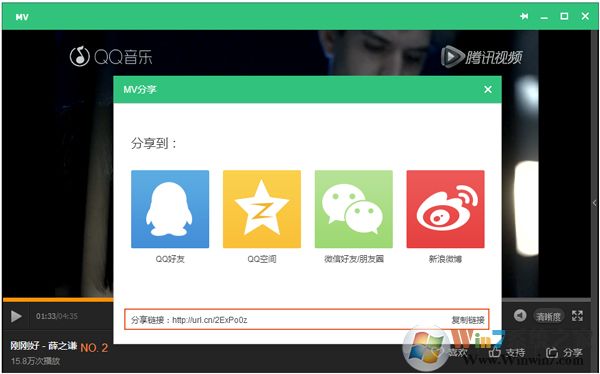Copy link with 复制链接 button

coord(468,320)
